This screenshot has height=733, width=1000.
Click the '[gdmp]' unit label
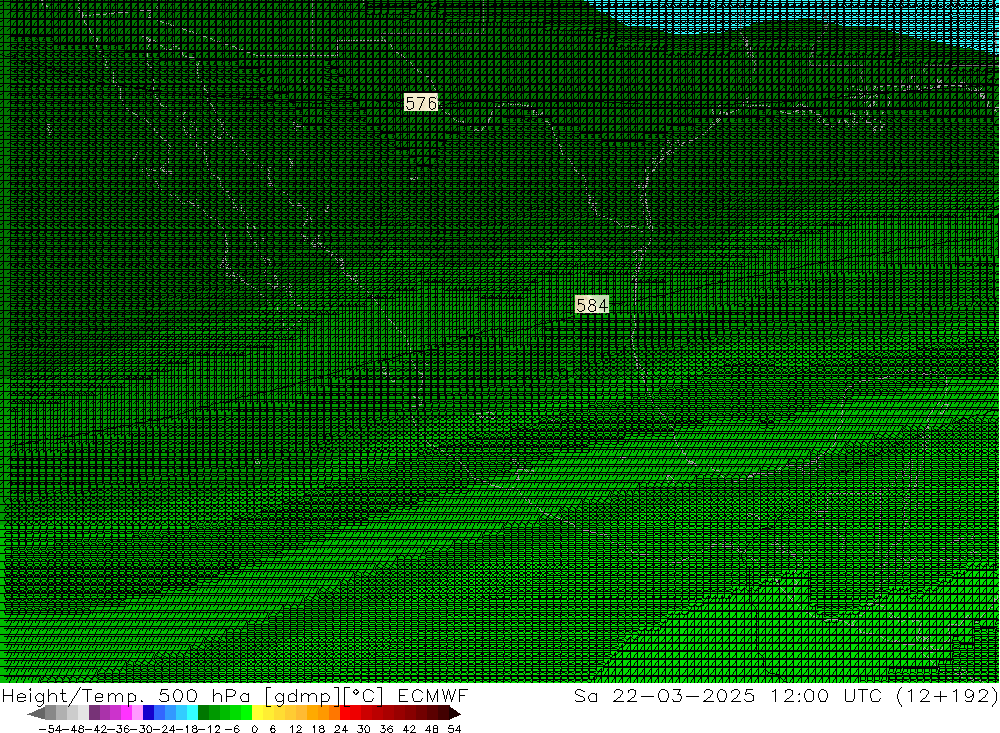pyautogui.click(x=302, y=696)
